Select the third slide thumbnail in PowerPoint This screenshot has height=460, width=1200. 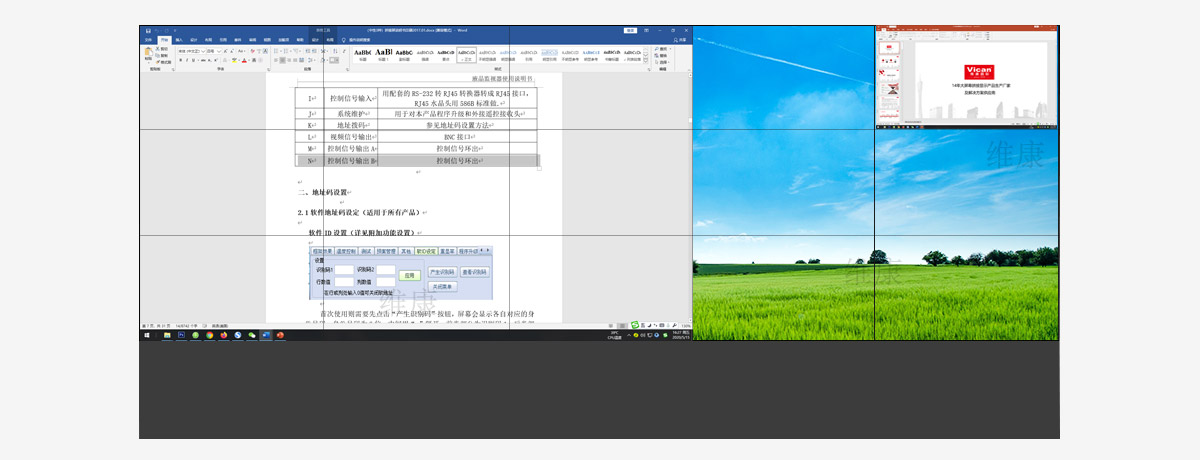[x=889, y=75]
